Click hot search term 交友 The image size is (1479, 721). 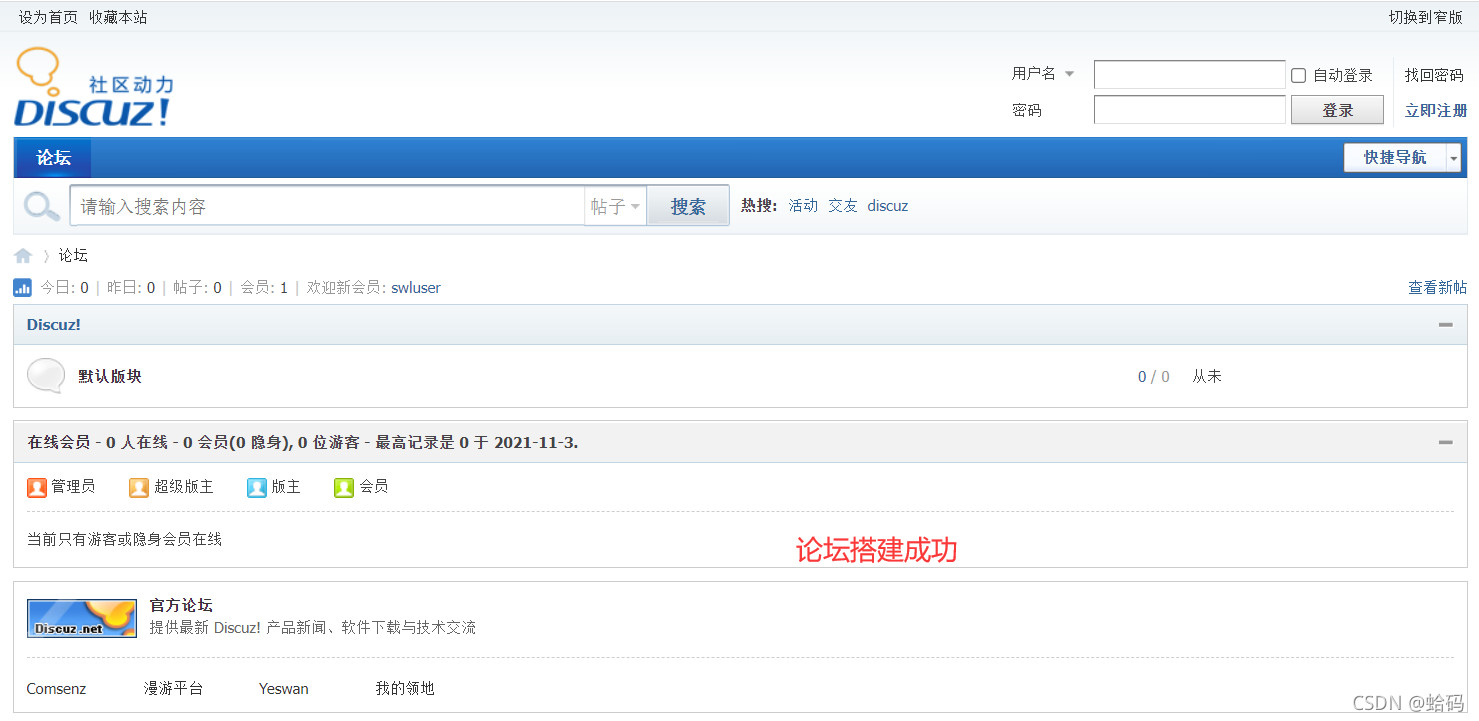(843, 205)
